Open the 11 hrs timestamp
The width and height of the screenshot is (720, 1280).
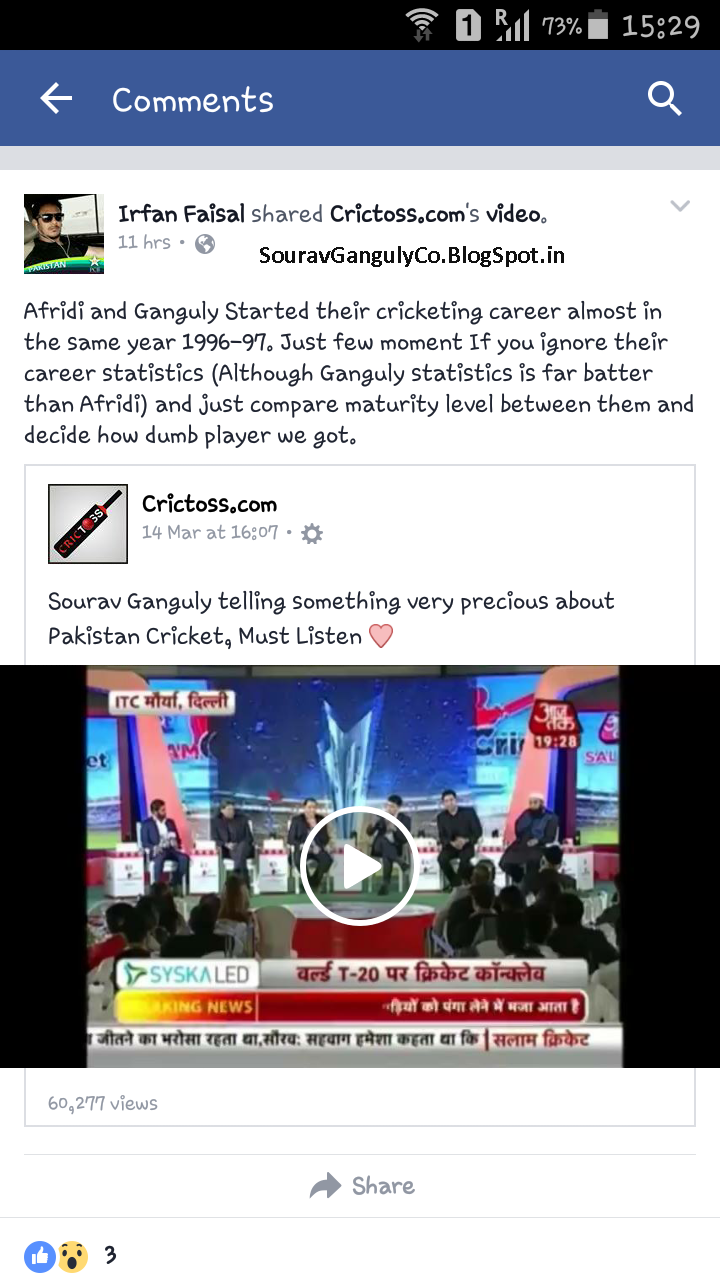pos(144,242)
